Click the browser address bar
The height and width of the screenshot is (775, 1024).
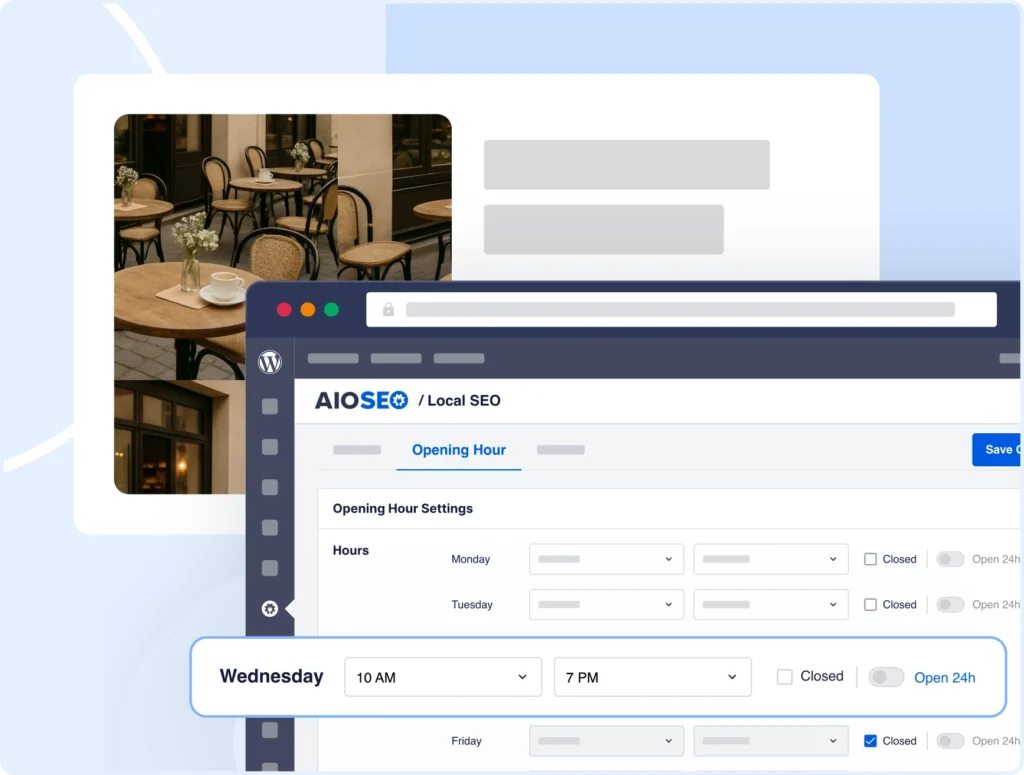coord(681,309)
